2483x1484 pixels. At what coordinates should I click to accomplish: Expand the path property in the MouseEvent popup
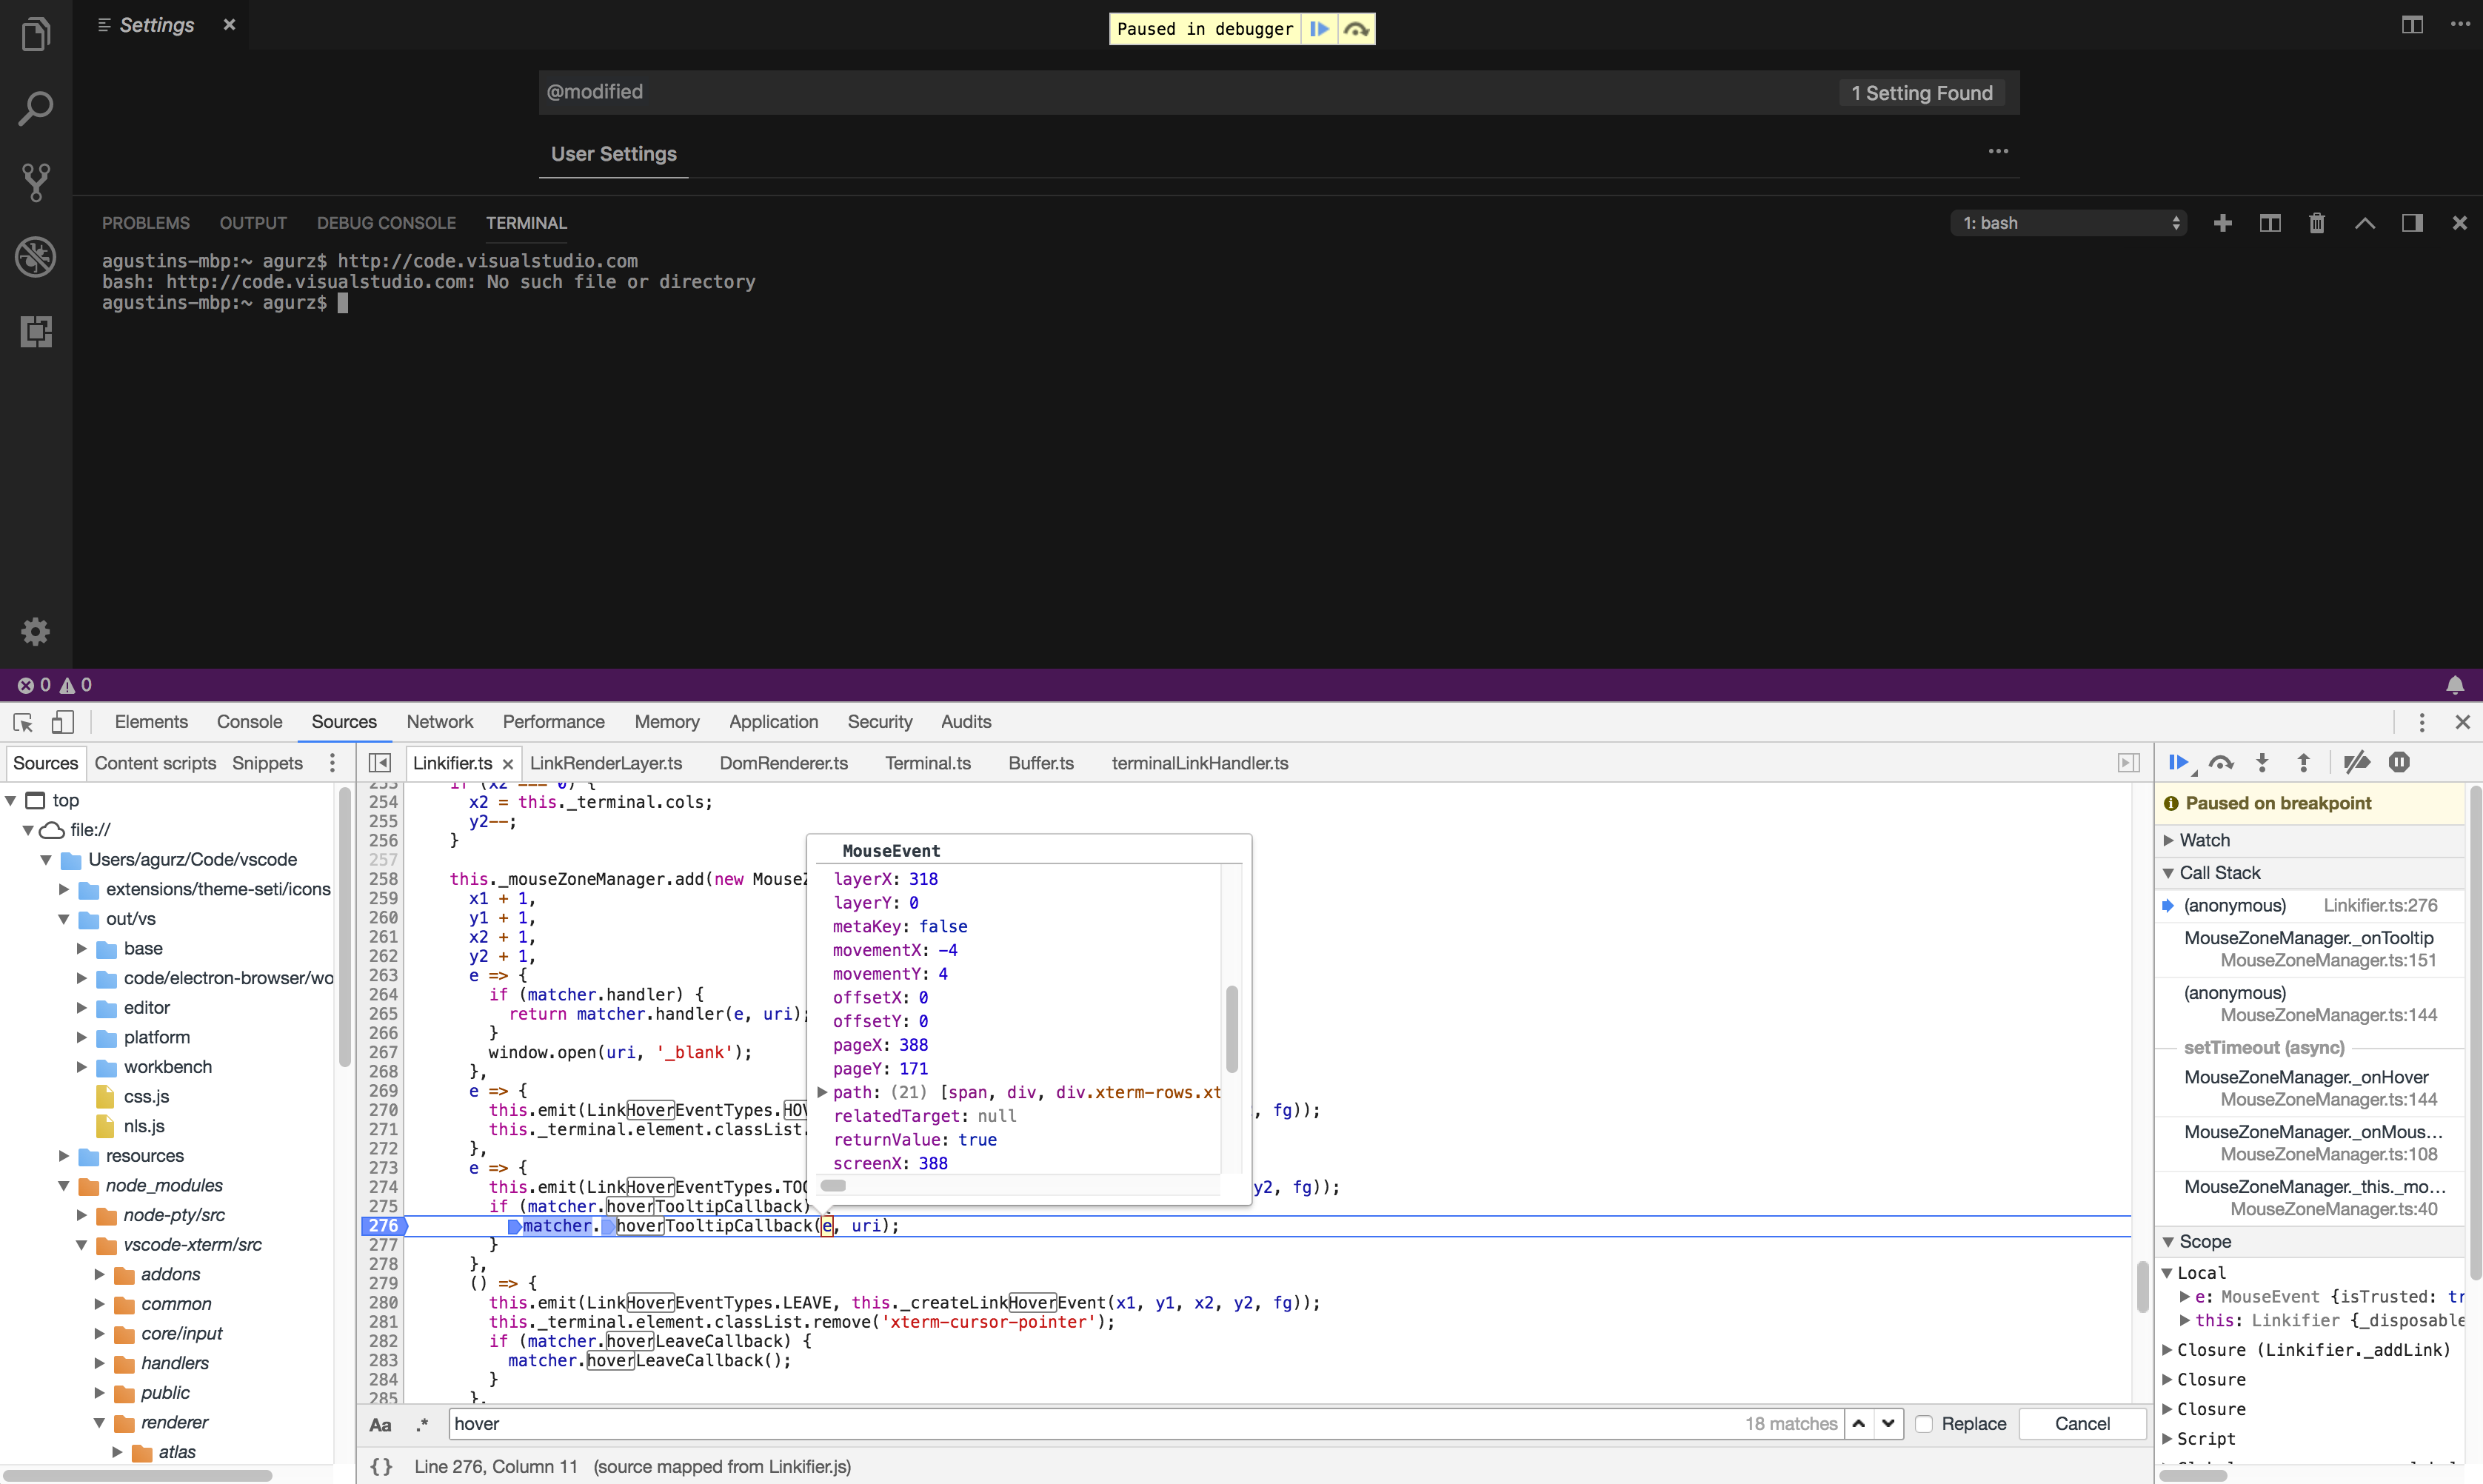pos(822,1092)
